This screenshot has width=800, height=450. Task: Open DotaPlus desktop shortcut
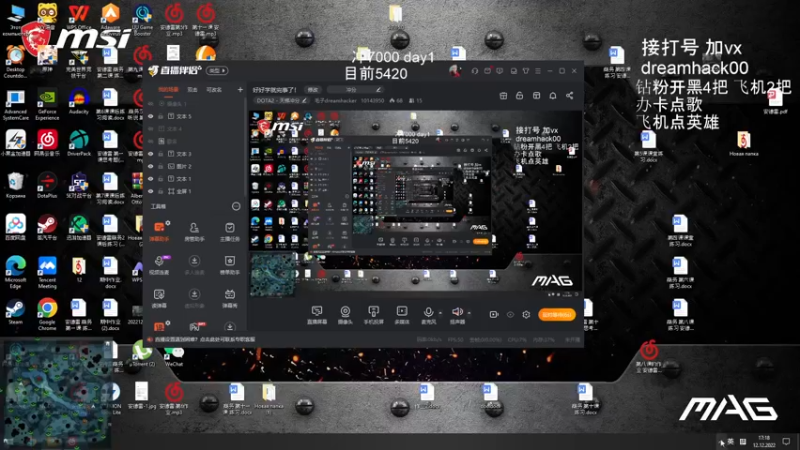click(x=47, y=186)
